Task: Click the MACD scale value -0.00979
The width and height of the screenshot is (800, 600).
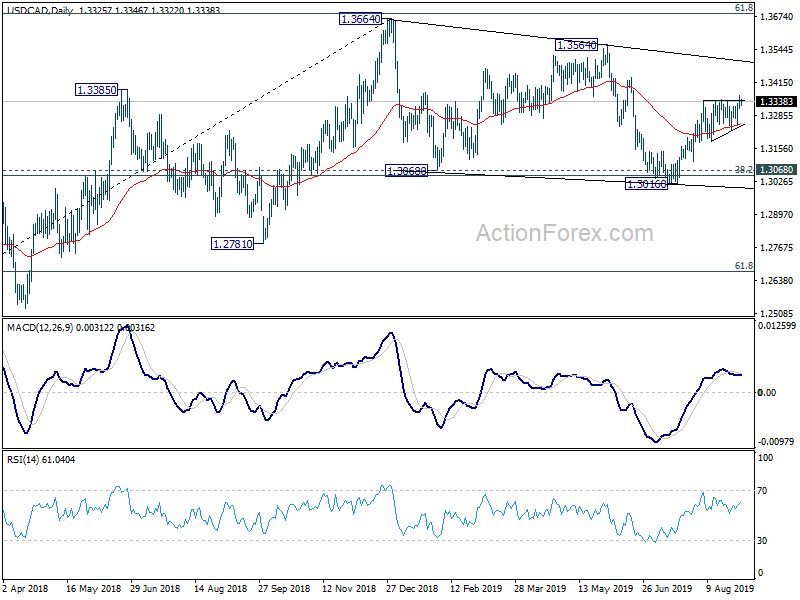Action: 777,441
